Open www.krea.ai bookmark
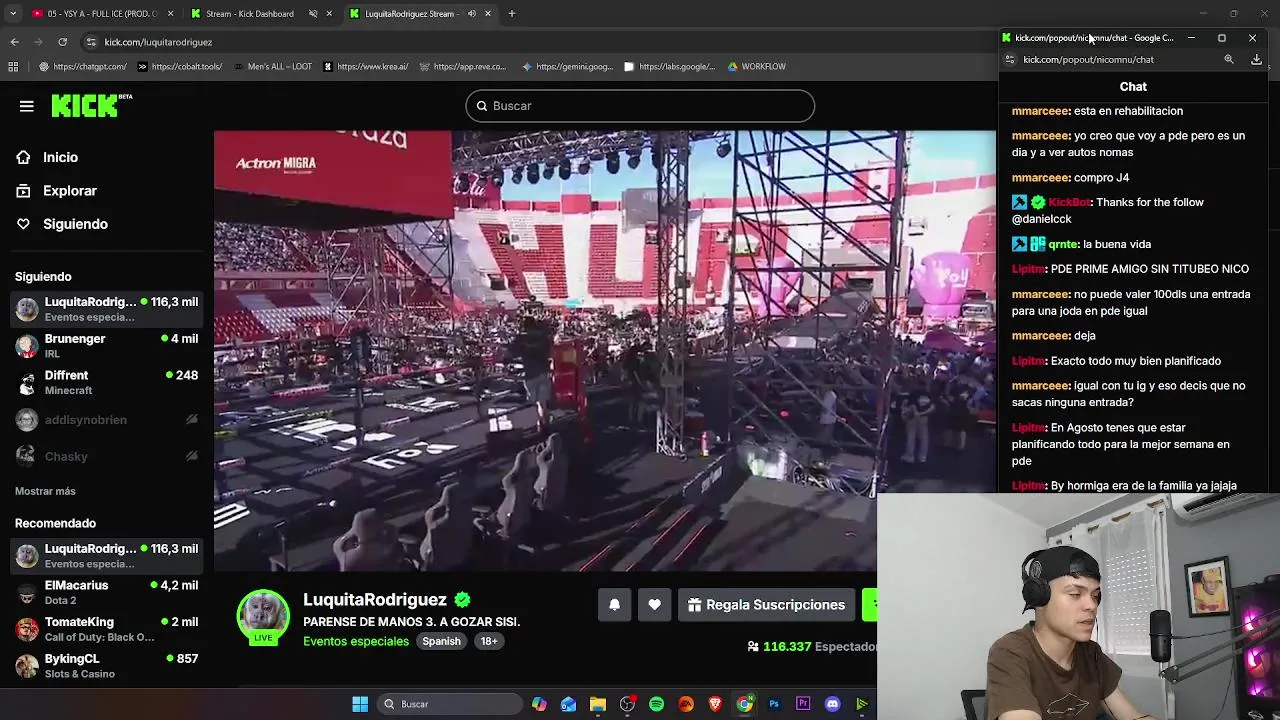 [x=366, y=67]
